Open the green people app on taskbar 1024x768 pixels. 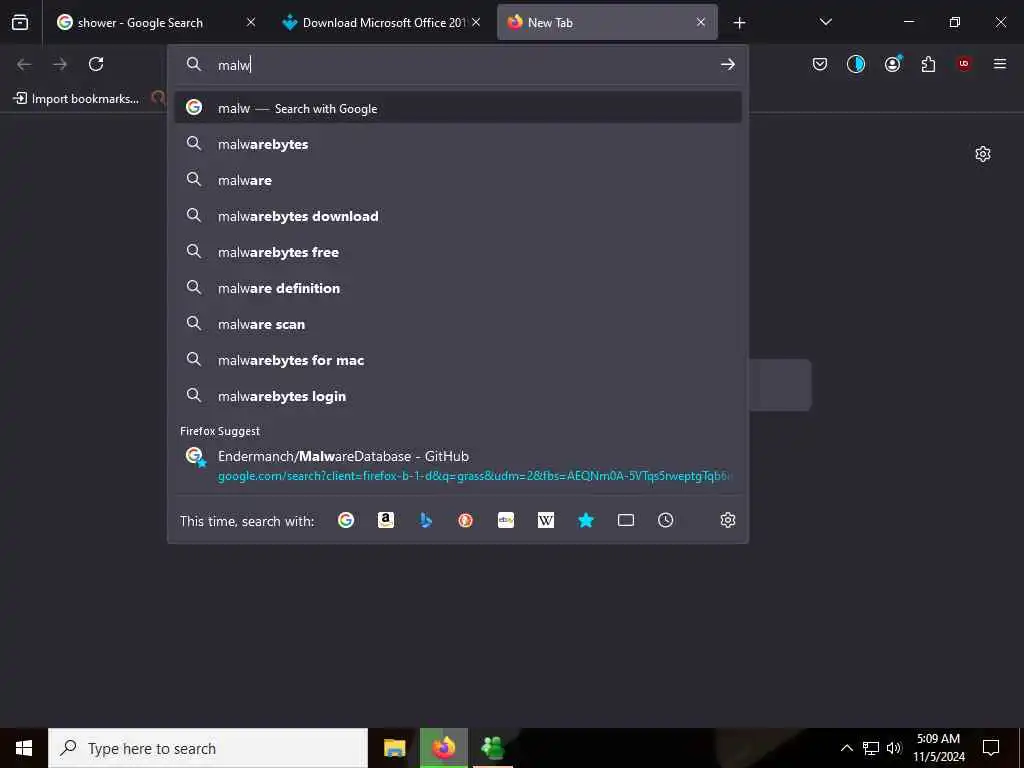[492, 748]
